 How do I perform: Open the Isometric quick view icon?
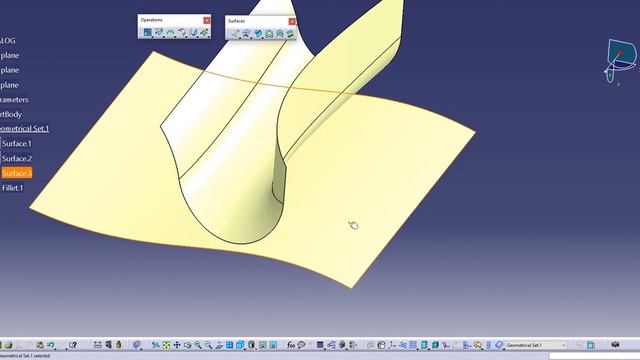(240, 345)
